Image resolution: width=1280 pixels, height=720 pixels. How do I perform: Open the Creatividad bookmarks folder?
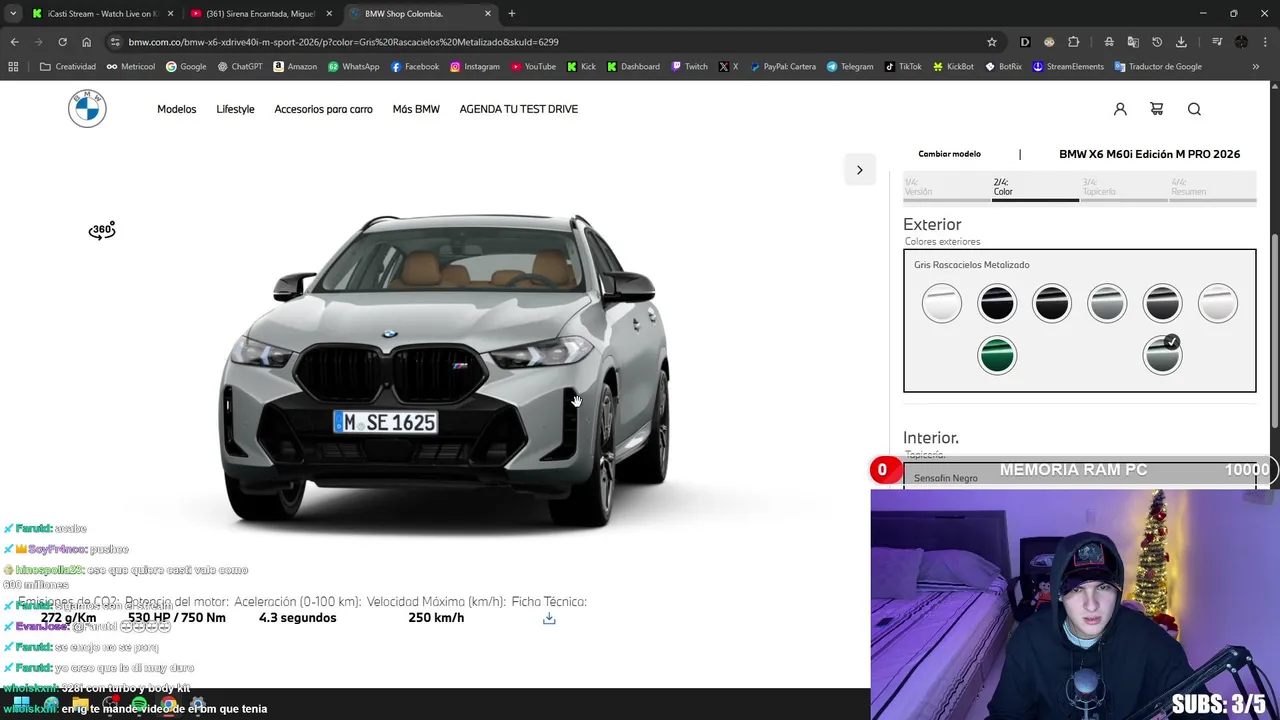click(x=67, y=67)
